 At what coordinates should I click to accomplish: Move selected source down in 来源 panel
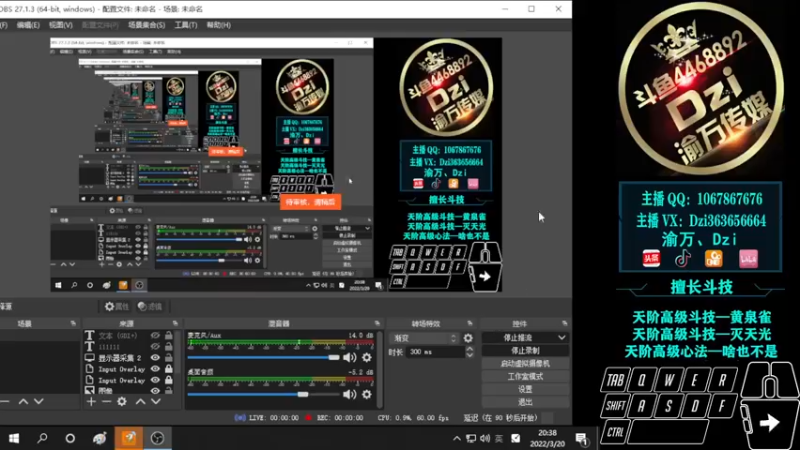point(156,402)
